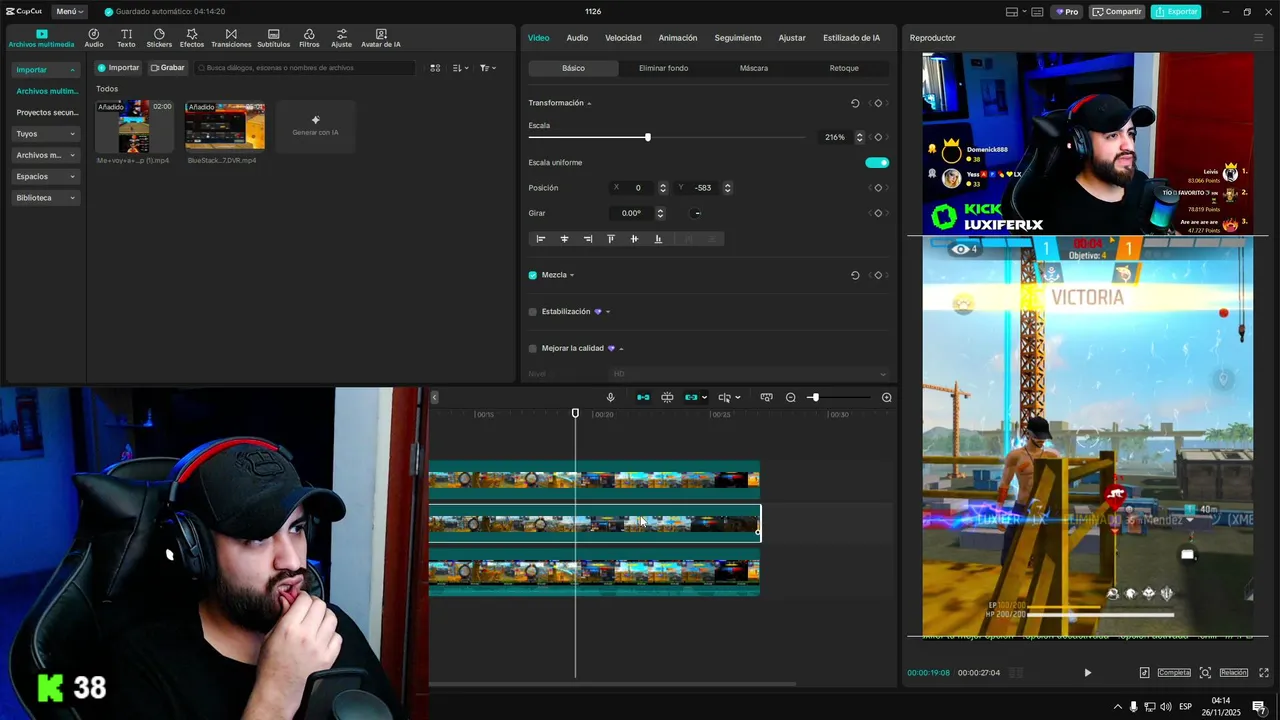
Task: Enable the Estabilización checkbox
Action: pyautogui.click(x=532, y=312)
